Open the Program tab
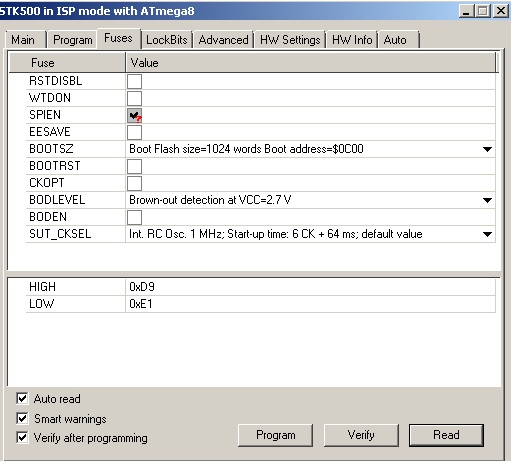This screenshot has width=517, height=466. (72, 40)
